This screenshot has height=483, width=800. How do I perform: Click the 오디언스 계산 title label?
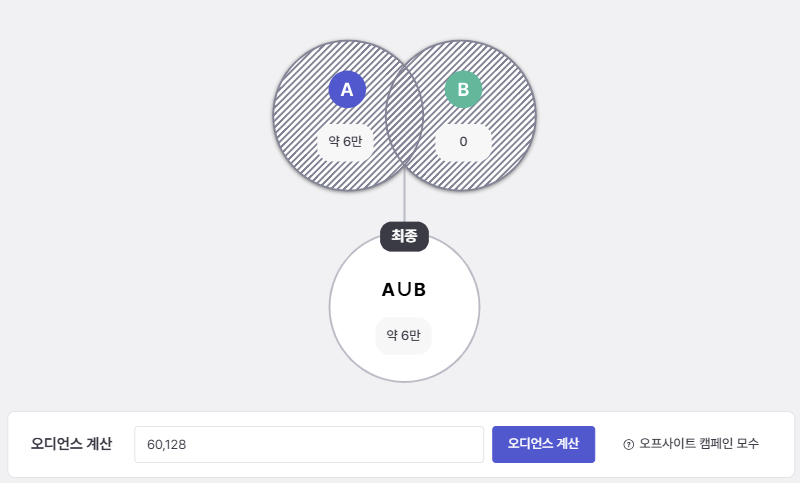71,444
